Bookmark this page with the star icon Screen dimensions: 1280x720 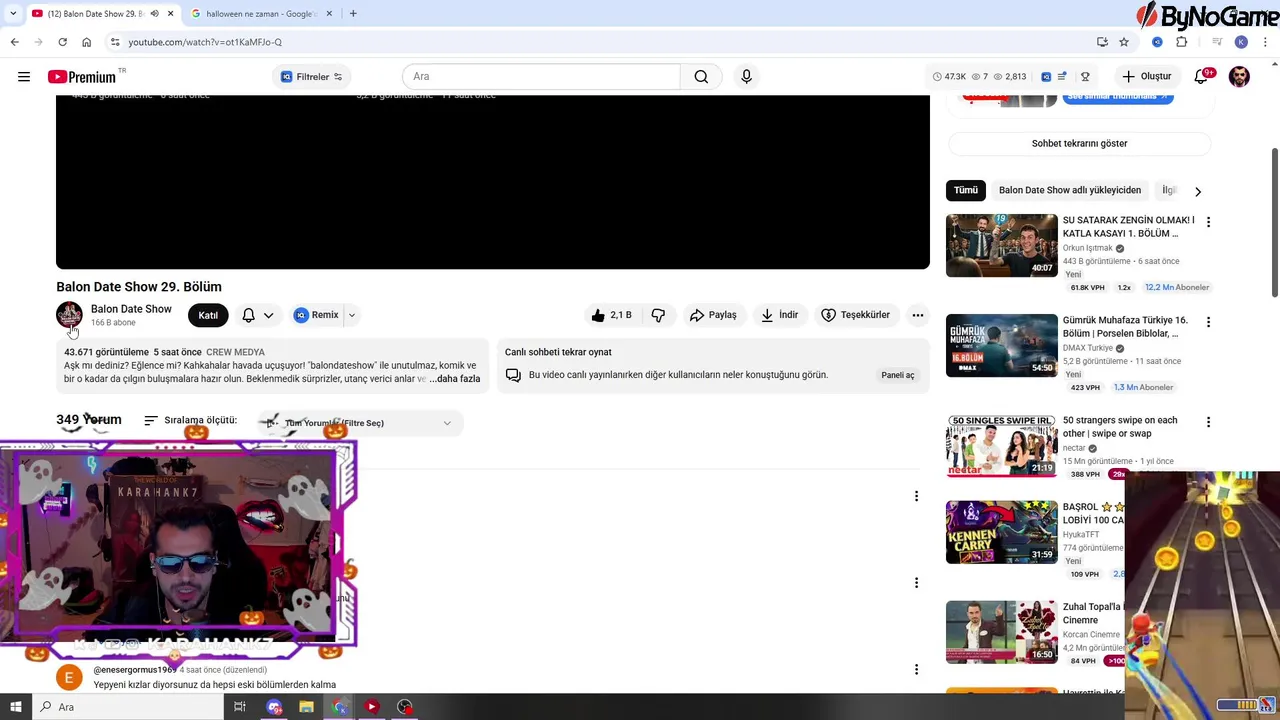pyautogui.click(x=1124, y=42)
